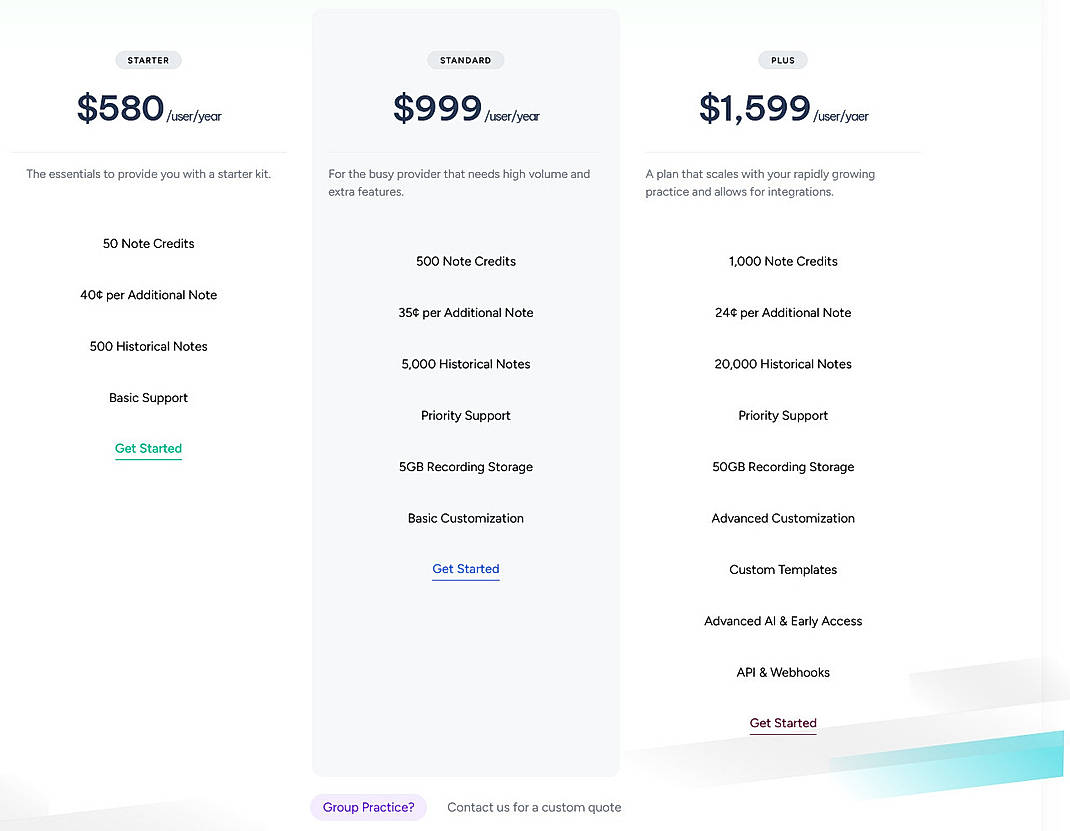The height and width of the screenshot is (831, 1070).
Task: Click the 1,000 Note Credits feature
Action: [x=782, y=261]
